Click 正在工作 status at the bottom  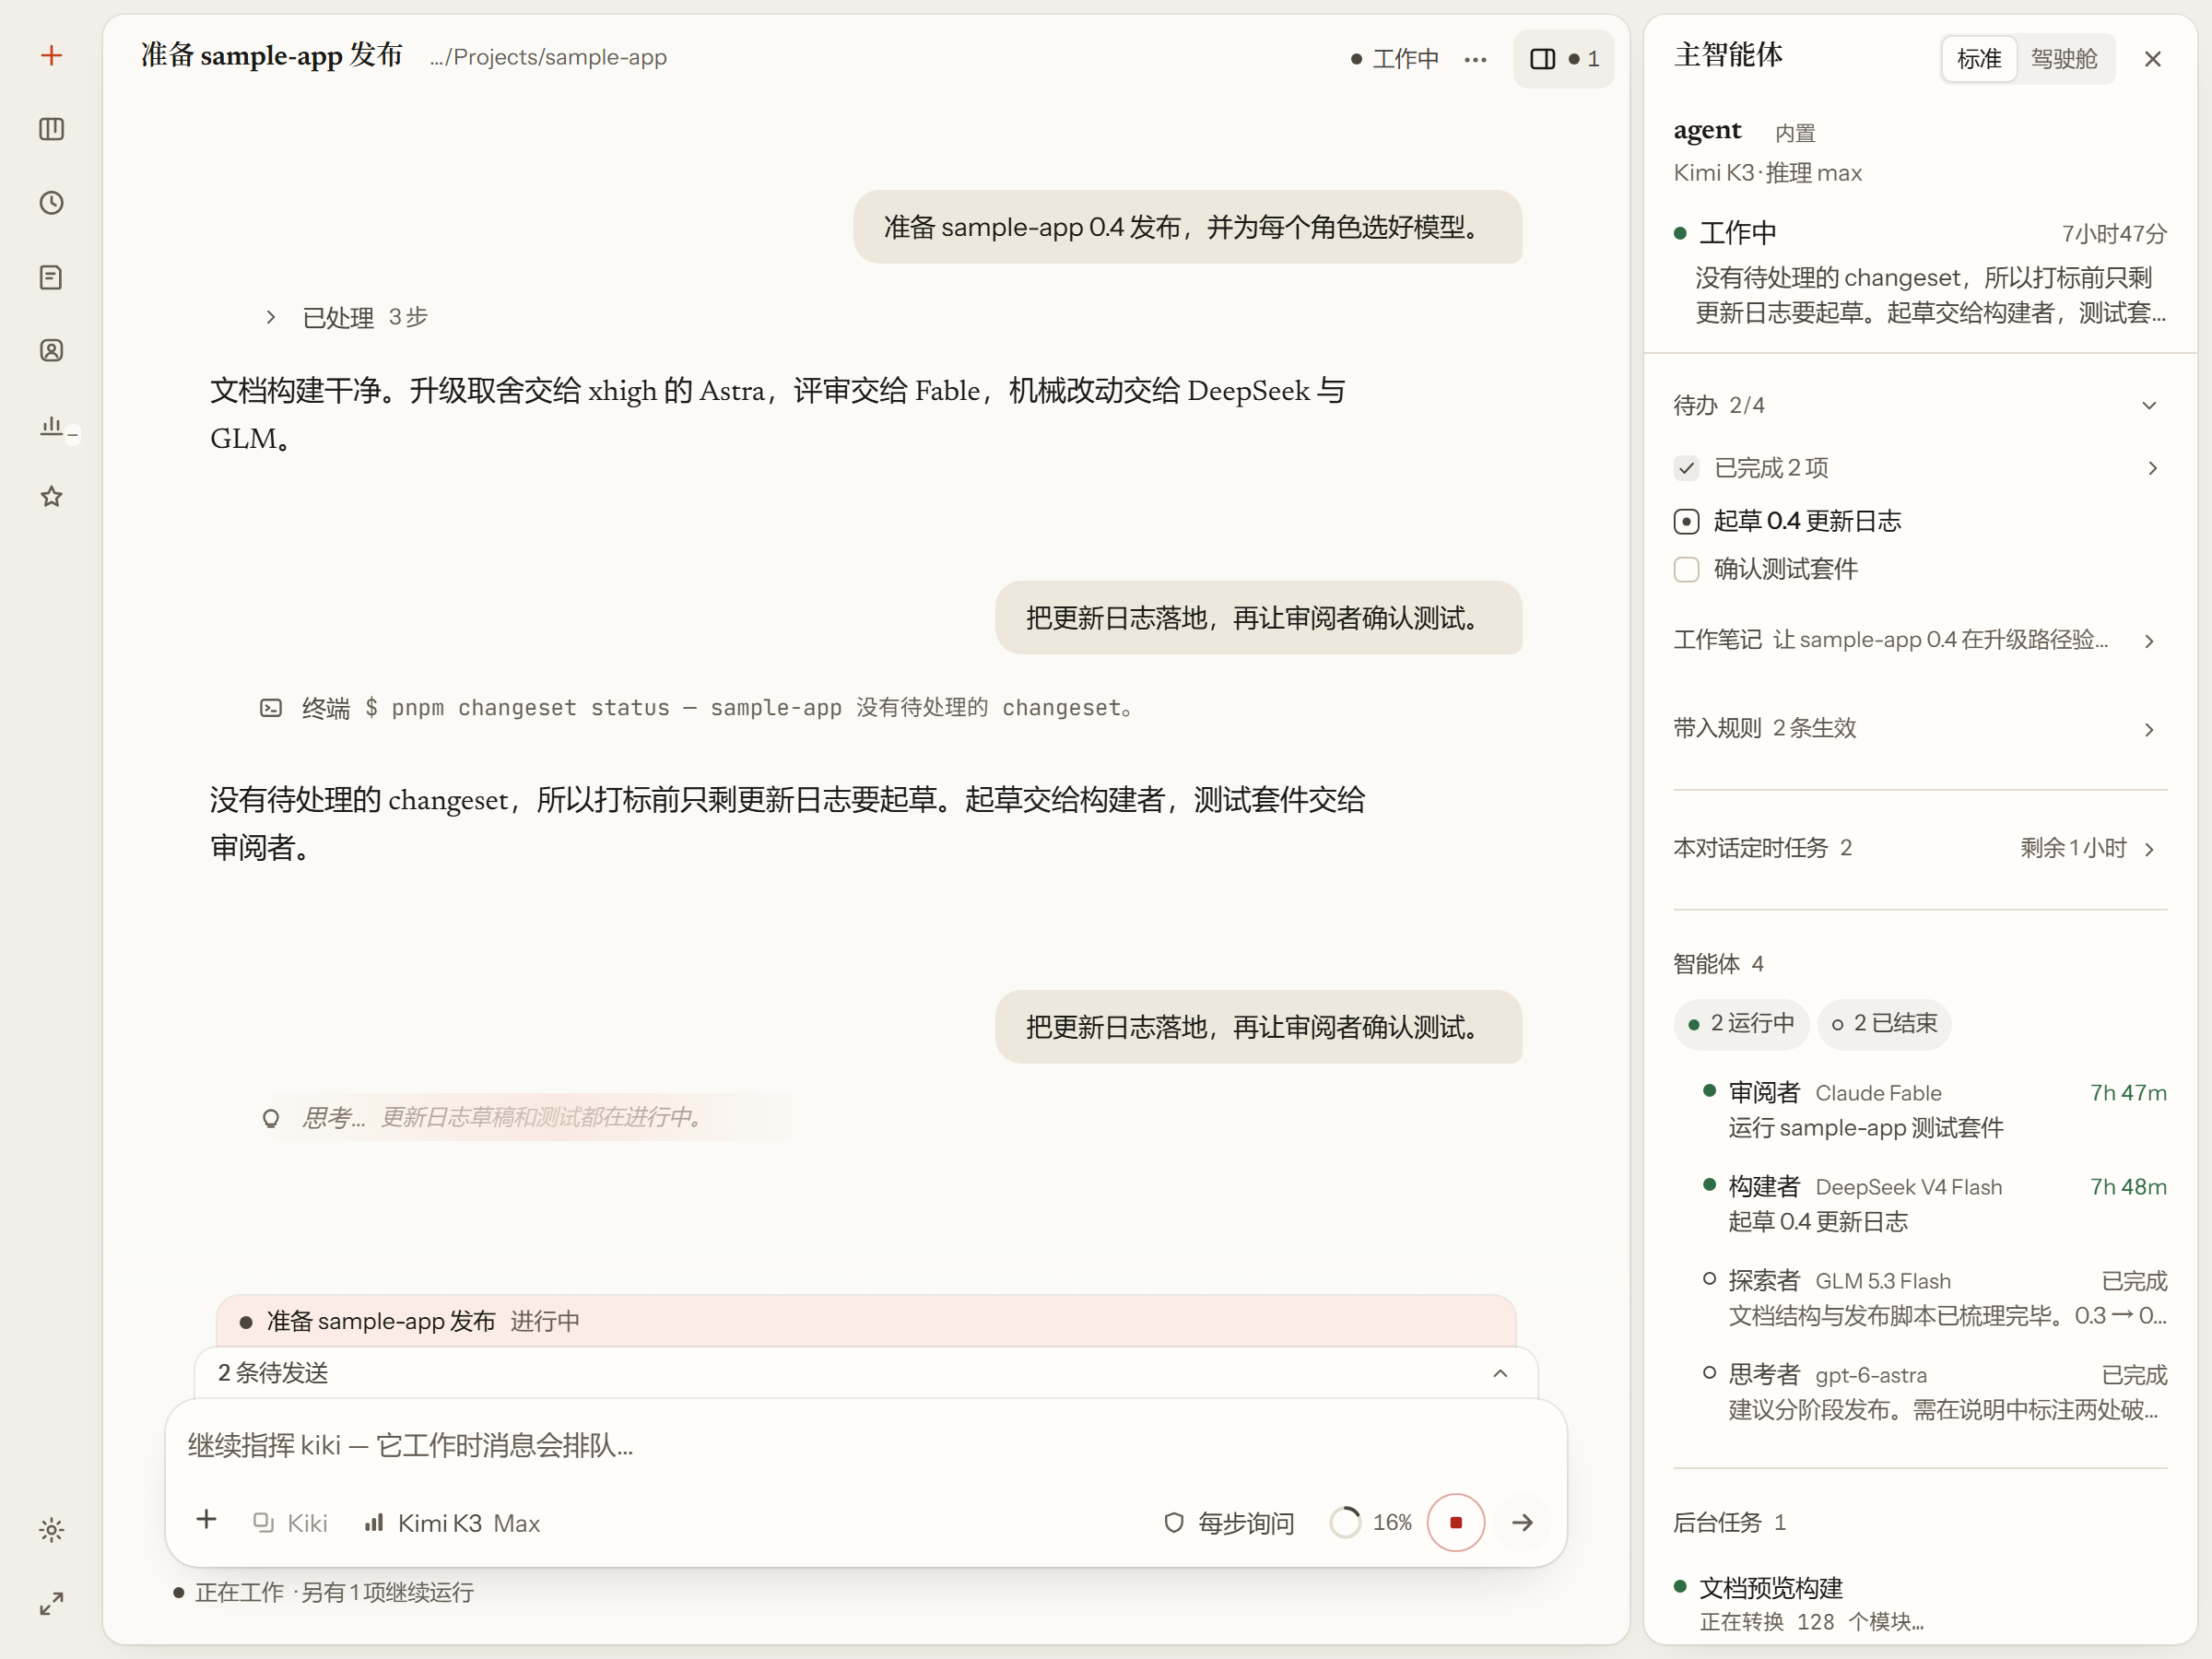point(323,1592)
